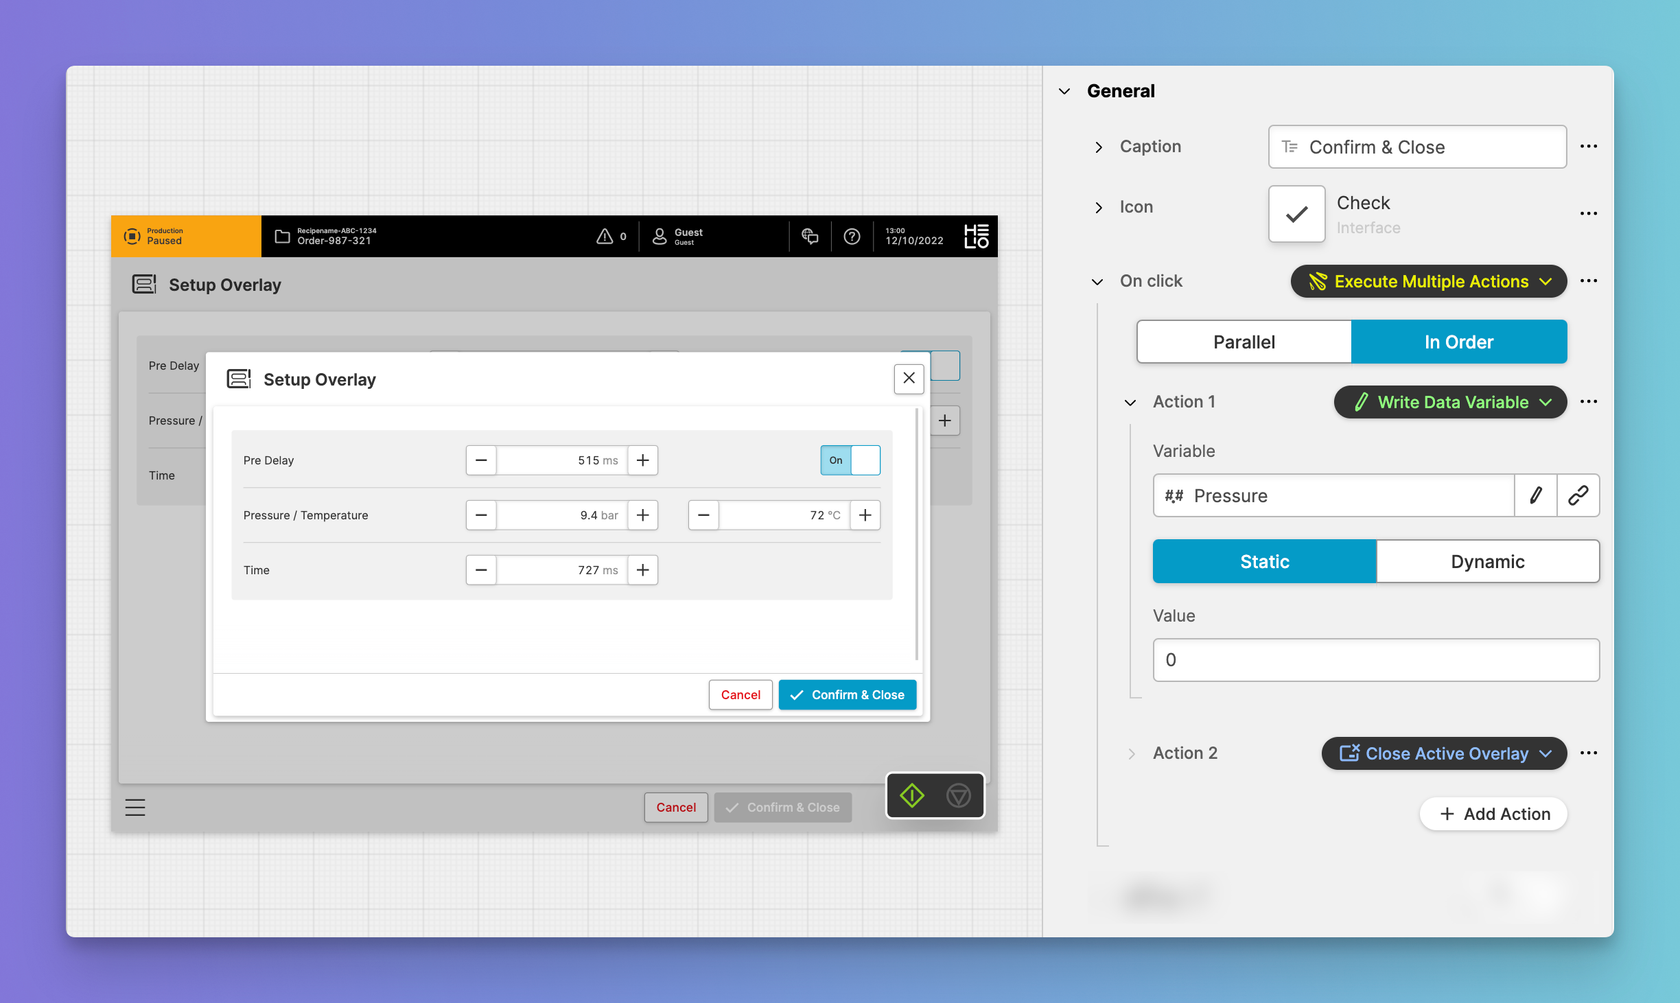This screenshot has width=1680, height=1003.
Task: Switch value type to Dynamic
Action: (1487, 562)
